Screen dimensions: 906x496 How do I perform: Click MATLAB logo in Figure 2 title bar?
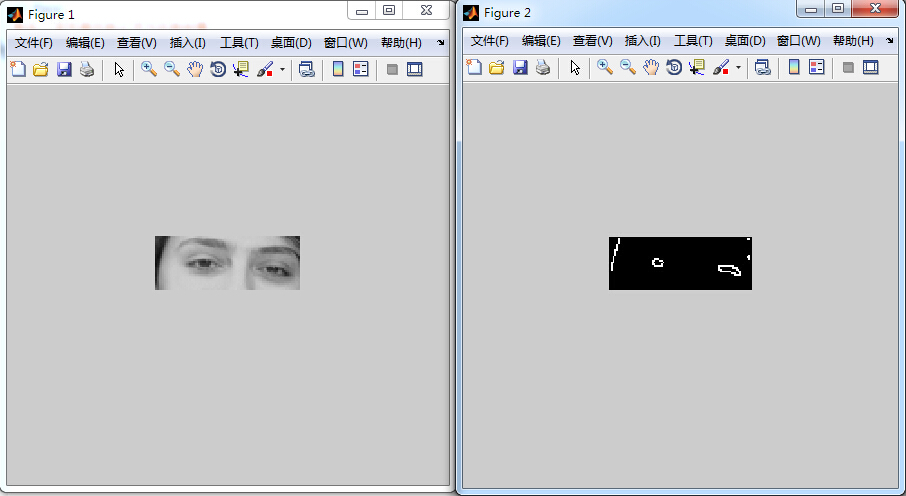click(471, 12)
